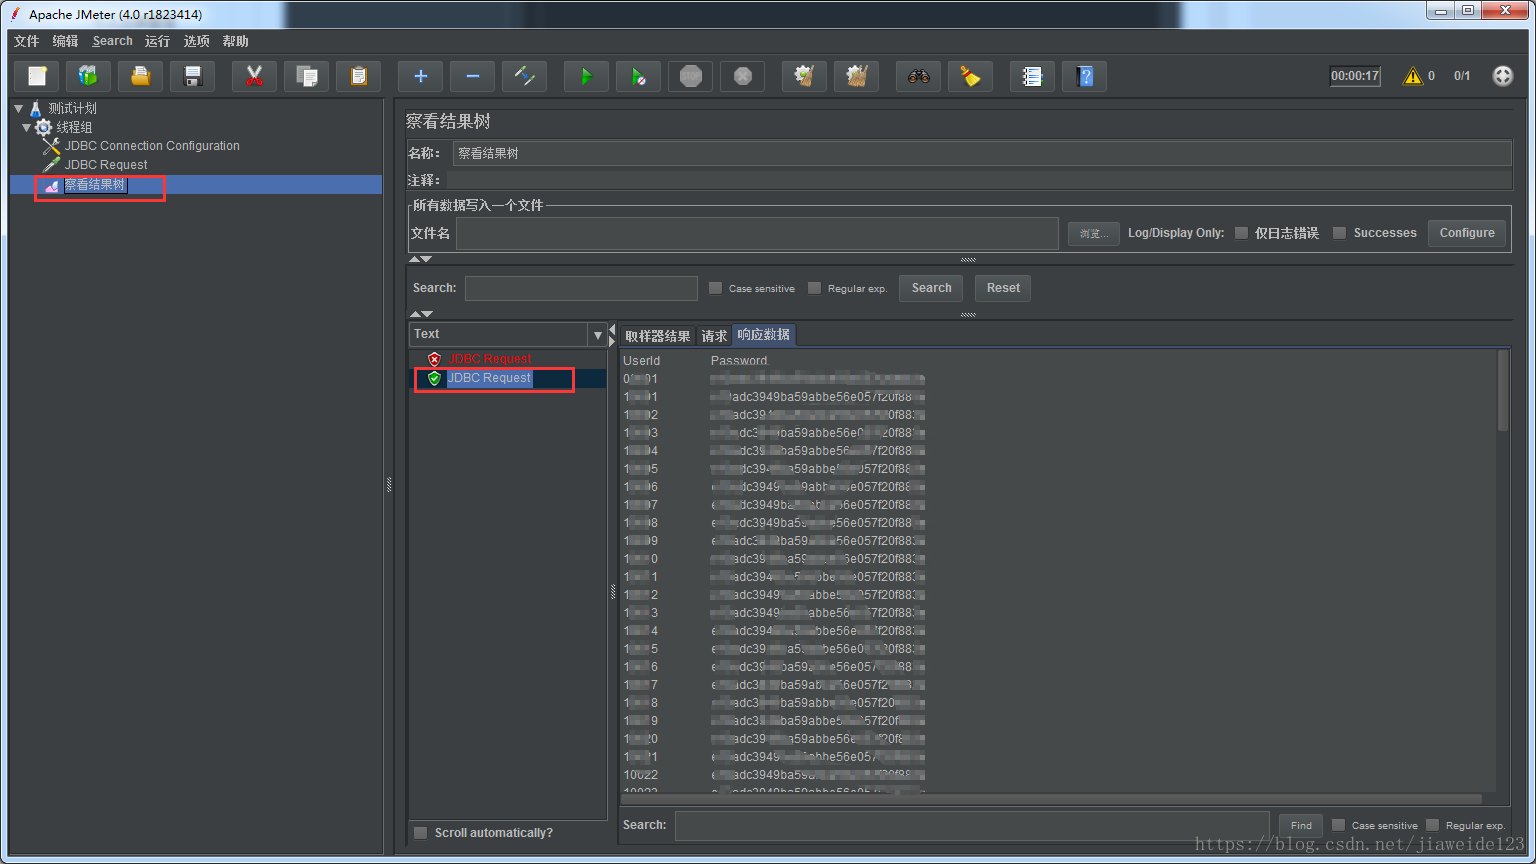The height and width of the screenshot is (864, 1536).
Task: Switch to 请求 tab
Action: point(714,336)
